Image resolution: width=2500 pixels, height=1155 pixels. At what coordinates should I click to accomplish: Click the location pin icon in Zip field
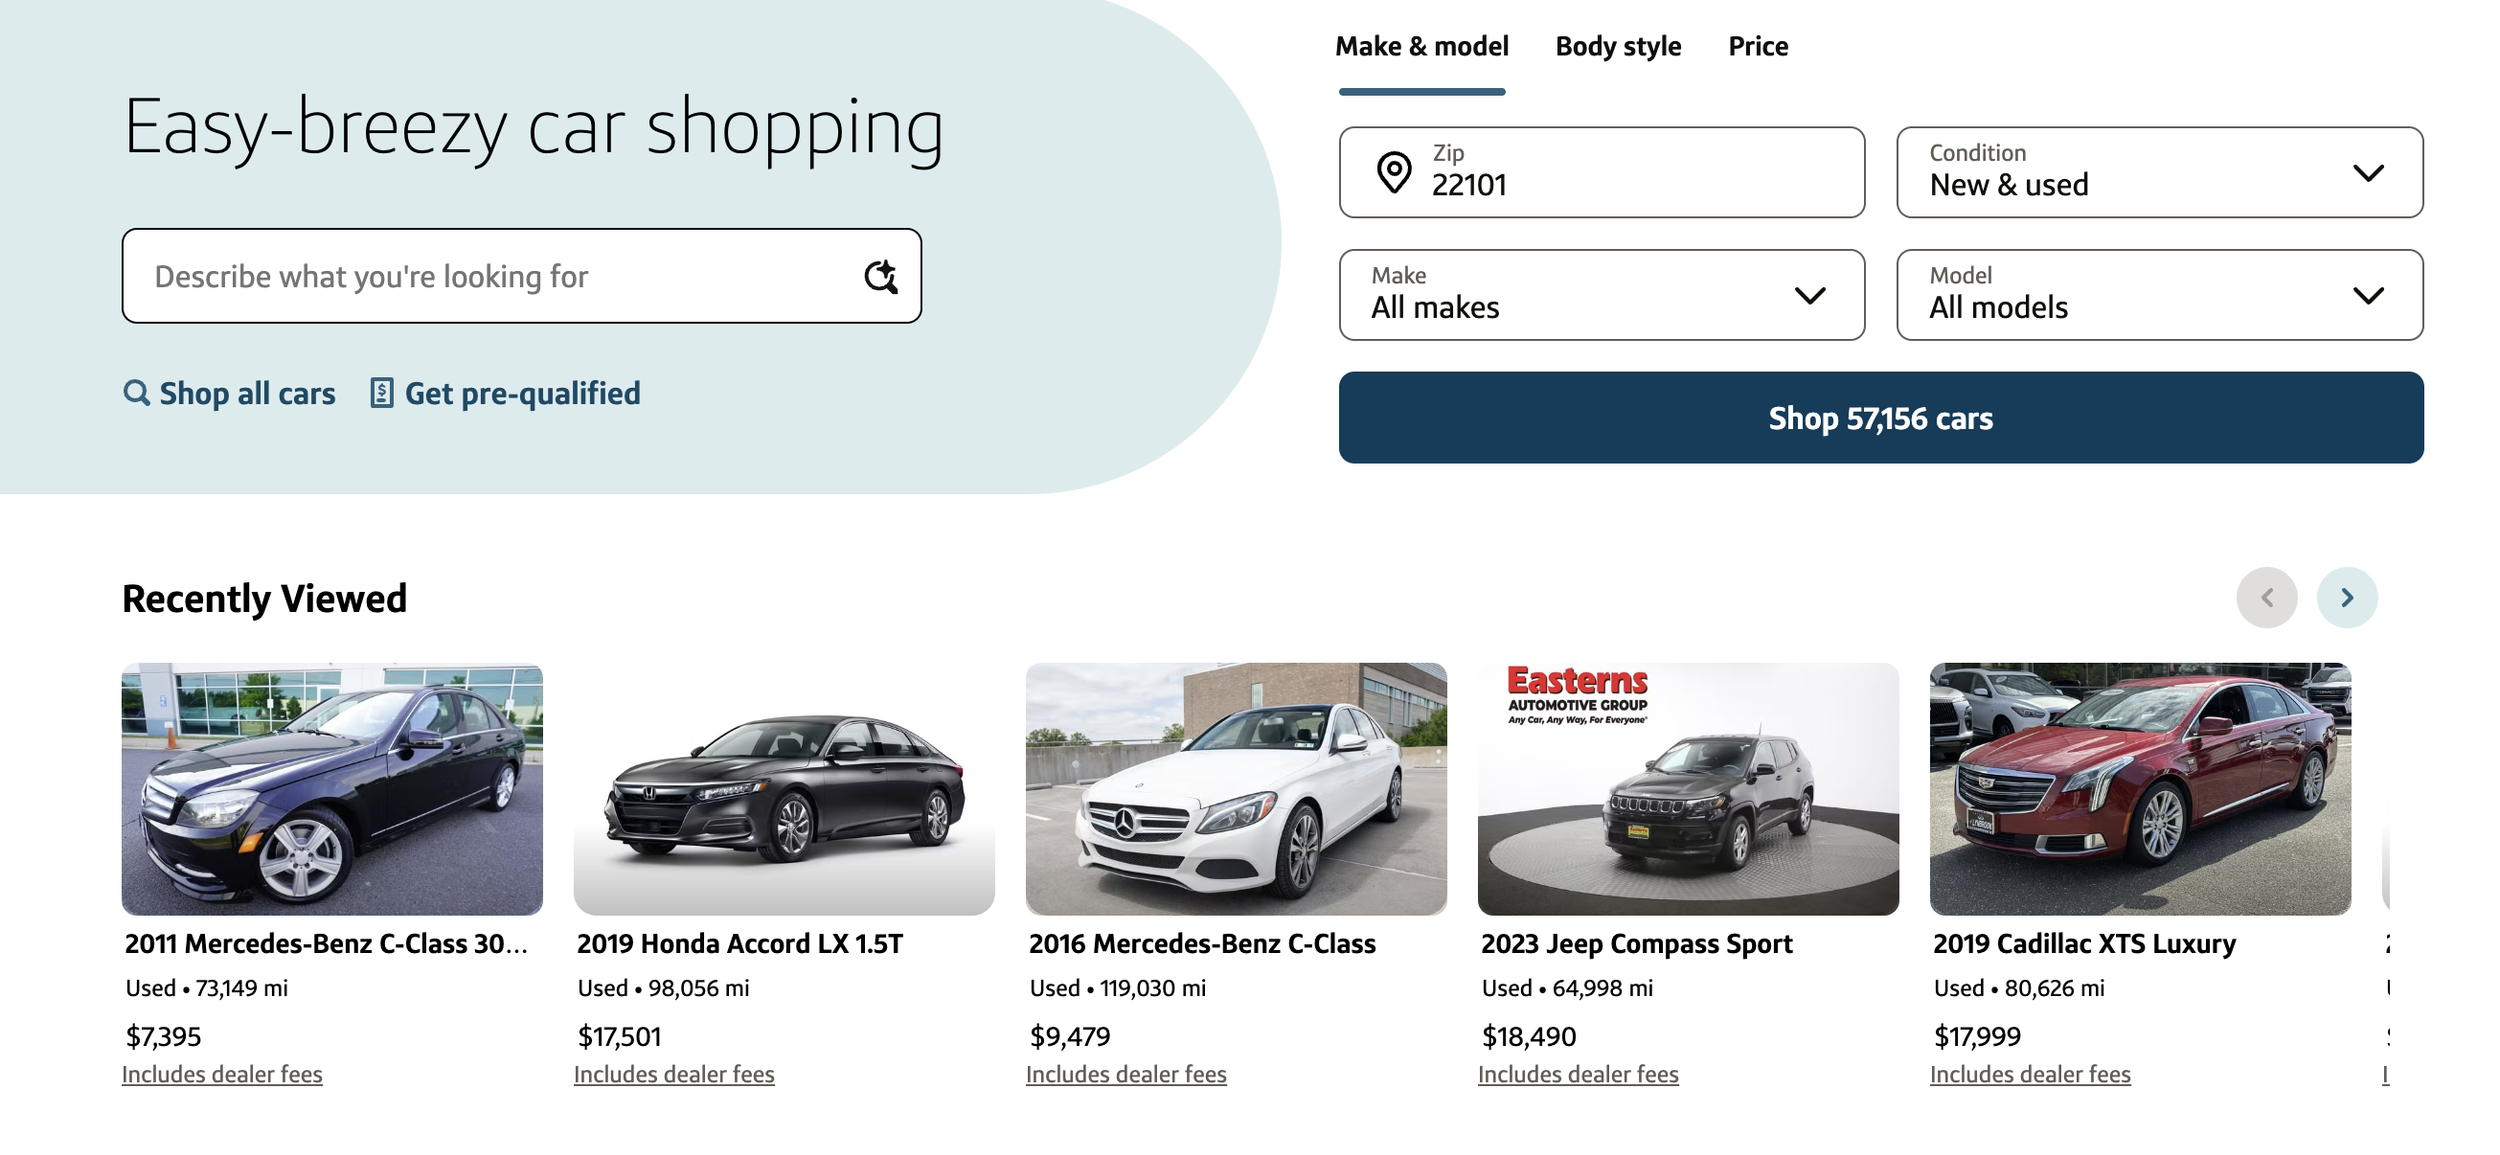click(x=1393, y=173)
